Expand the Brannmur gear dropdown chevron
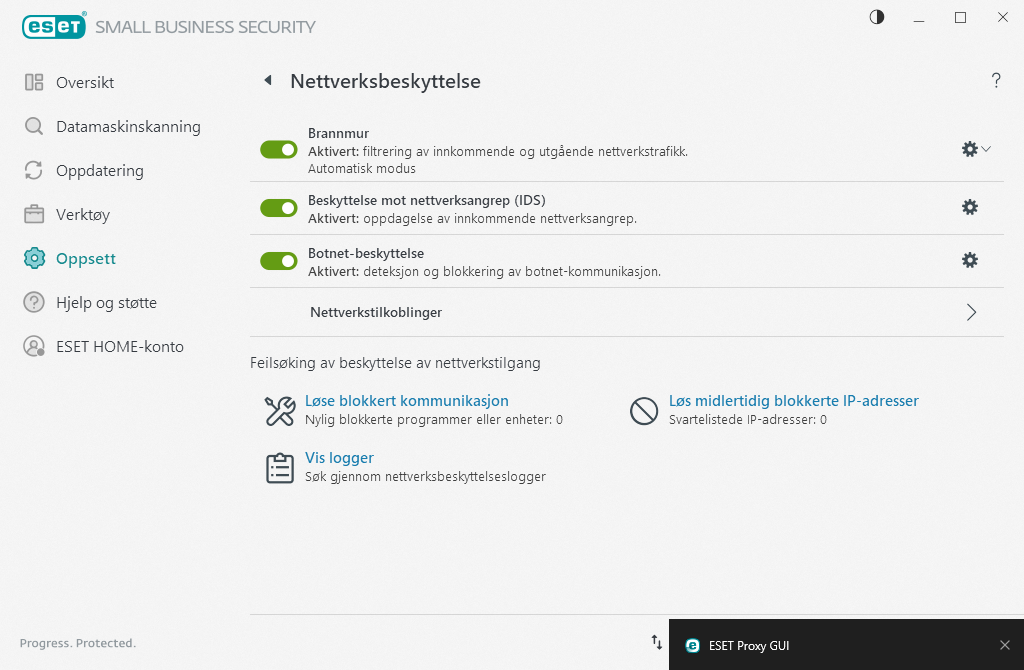Viewport: 1024px width, 670px height. point(986,150)
